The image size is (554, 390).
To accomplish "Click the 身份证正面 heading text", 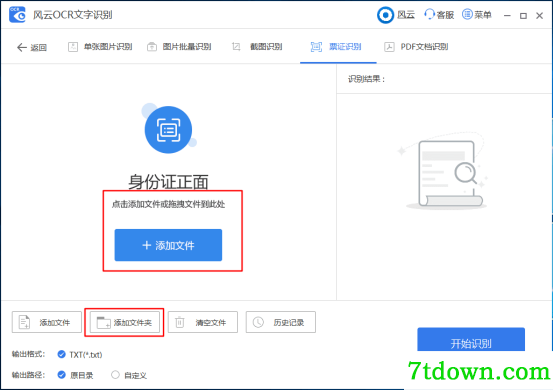I will (168, 182).
